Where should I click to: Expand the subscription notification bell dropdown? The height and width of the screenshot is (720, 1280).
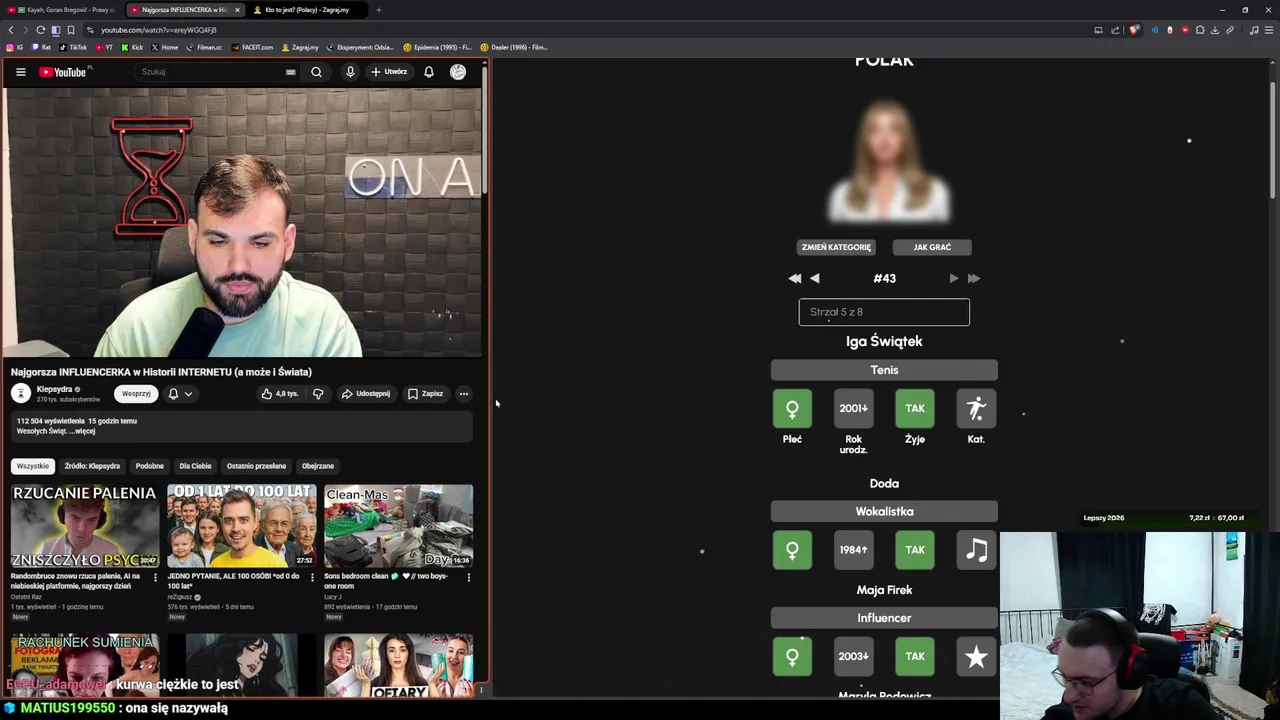(x=180, y=394)
